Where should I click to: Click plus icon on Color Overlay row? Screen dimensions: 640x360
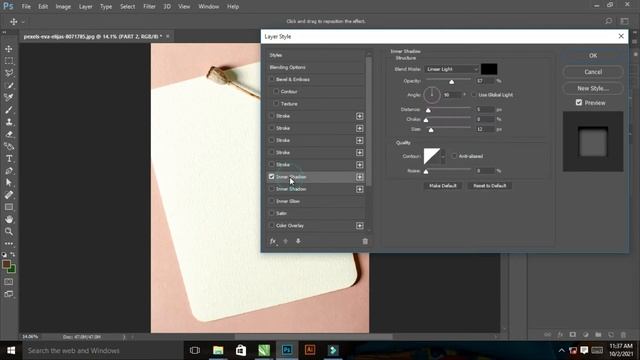coord(360,226)
